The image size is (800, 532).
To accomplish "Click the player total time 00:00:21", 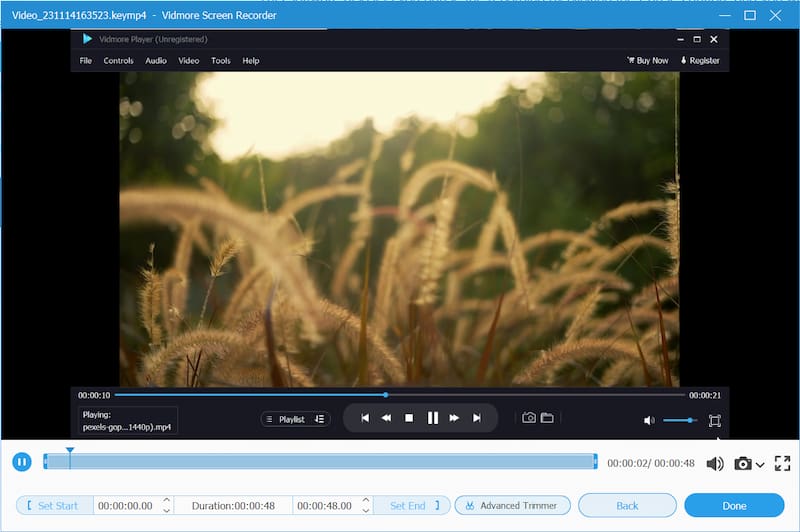I will [x=705, y=395].
